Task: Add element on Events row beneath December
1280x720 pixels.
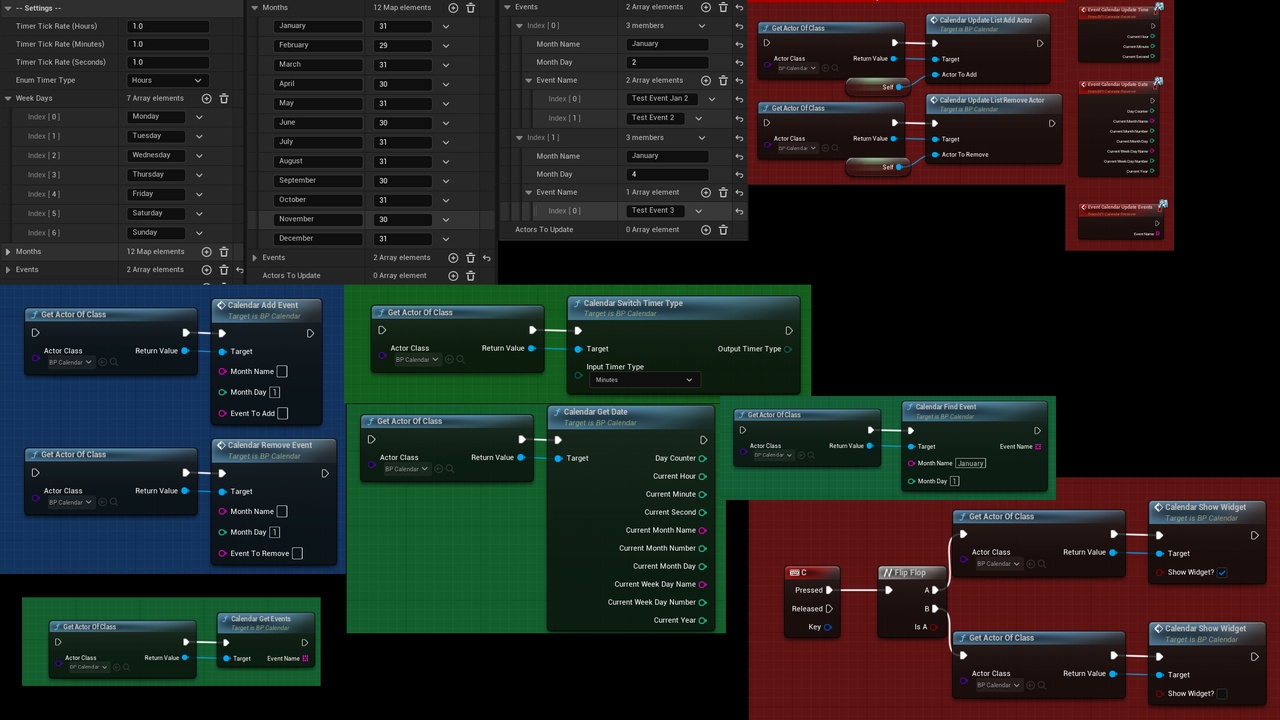Action: (x=454, y=258)
